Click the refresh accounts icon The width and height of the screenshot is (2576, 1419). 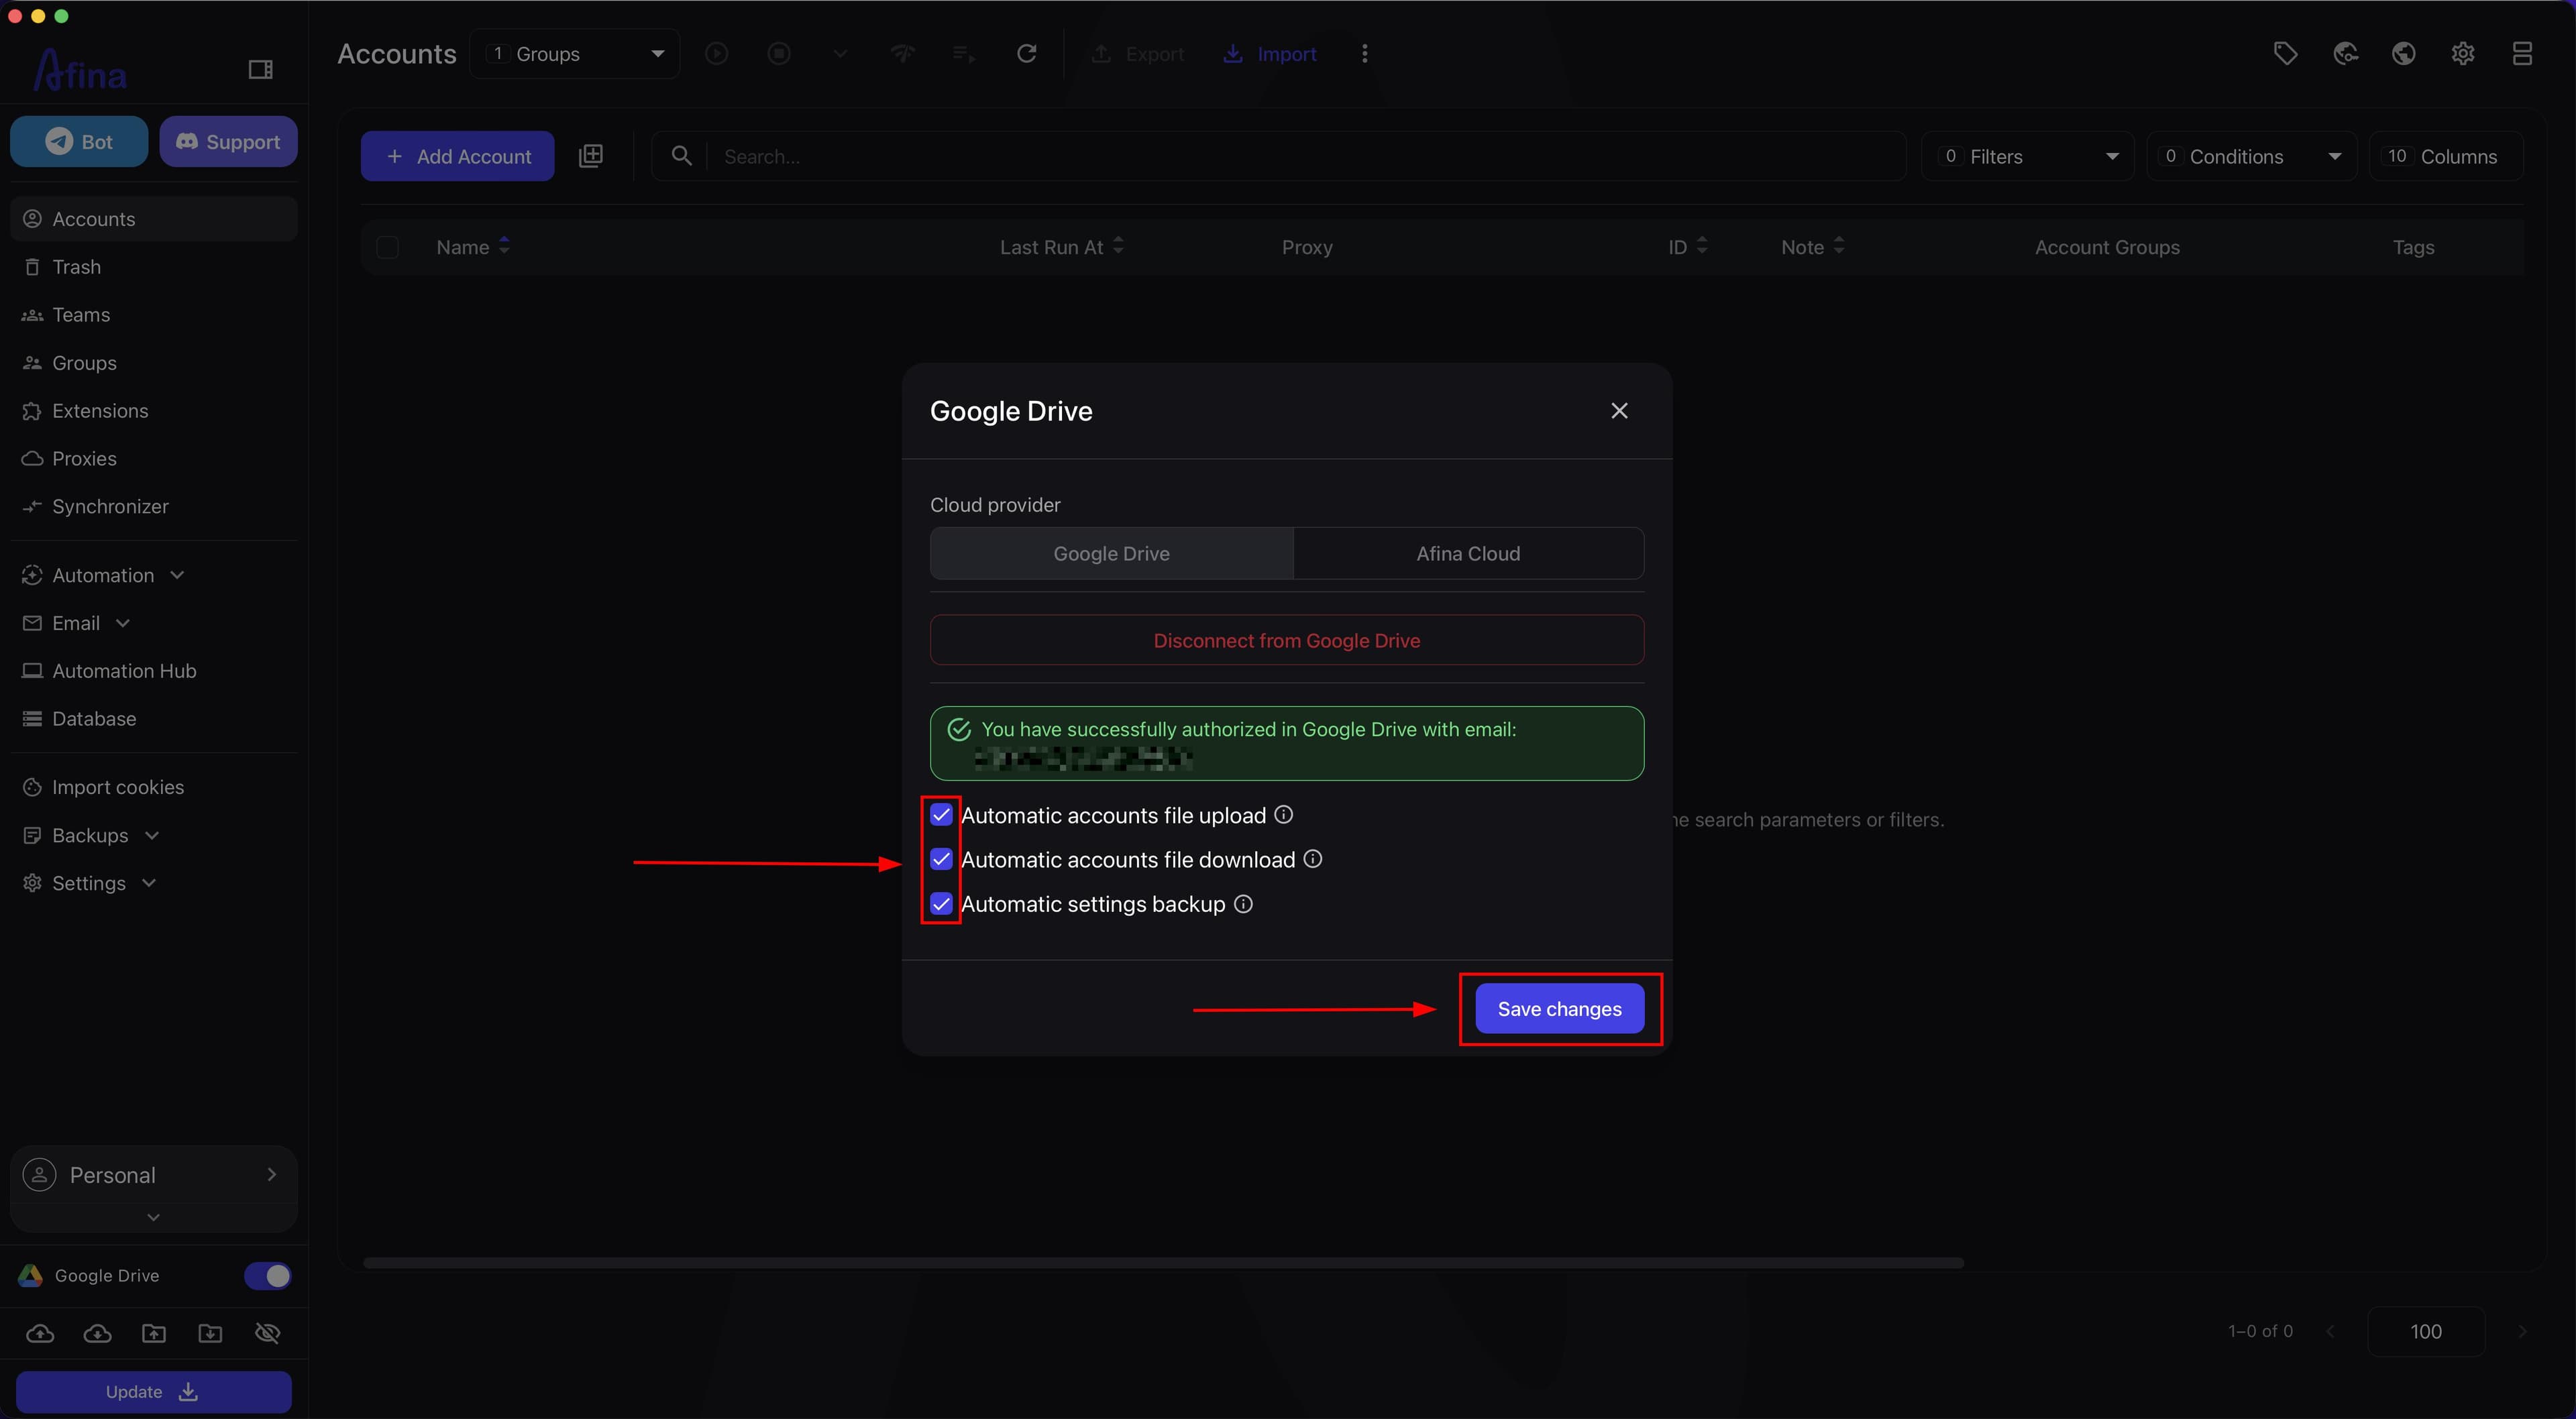[1027, 54]
